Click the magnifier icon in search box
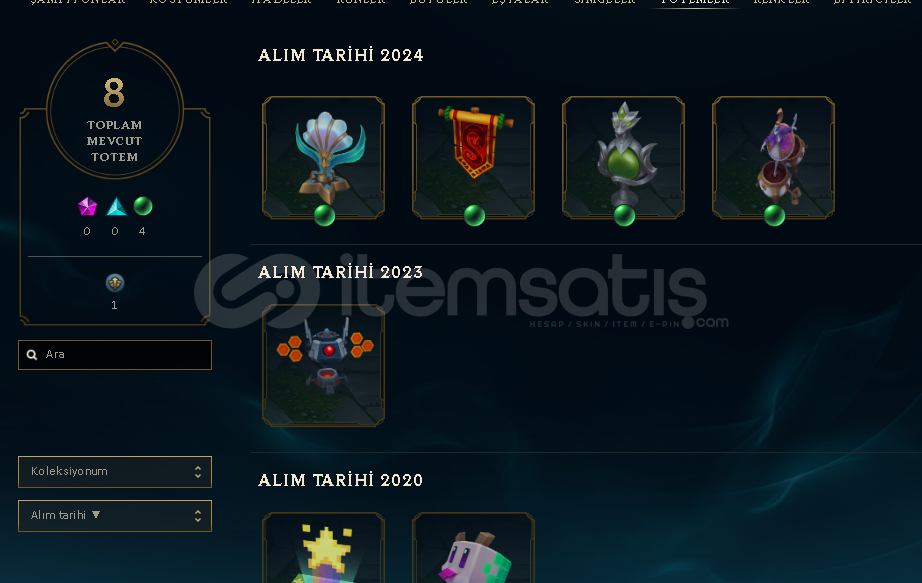The height and width of the screenshot is (583, 922). pyautogui.click(x=32, y=355)
